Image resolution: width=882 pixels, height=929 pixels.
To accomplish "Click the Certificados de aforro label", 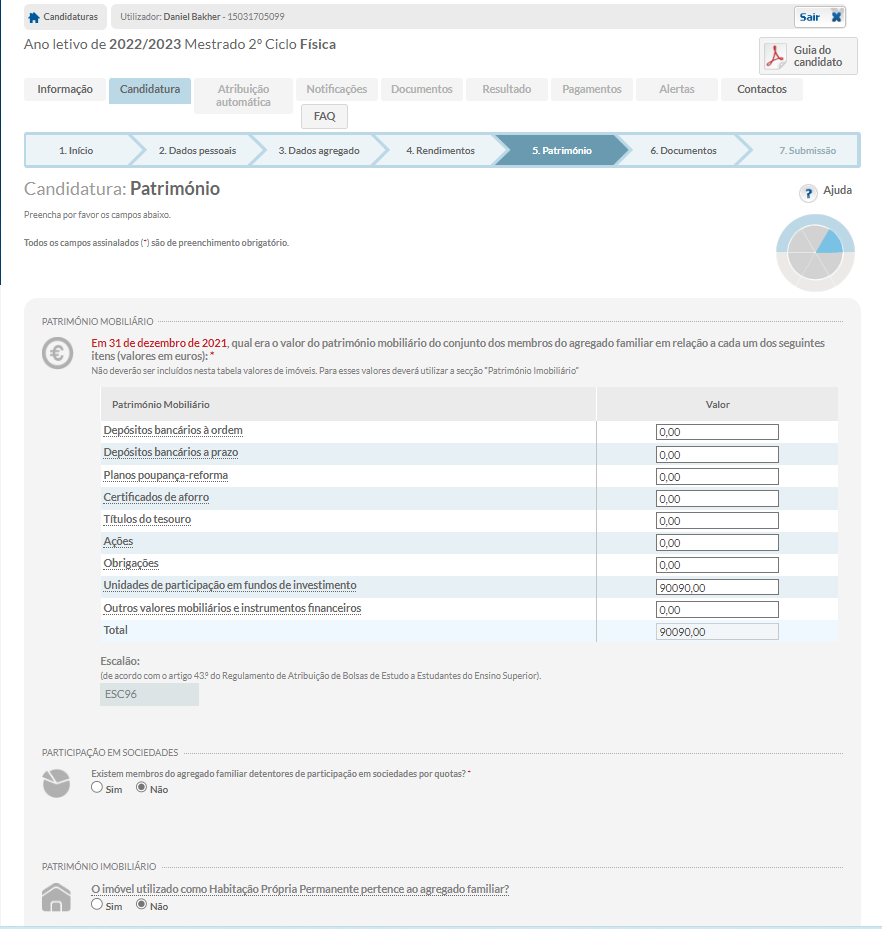I will pyautogui.click(x=156, y=497).
